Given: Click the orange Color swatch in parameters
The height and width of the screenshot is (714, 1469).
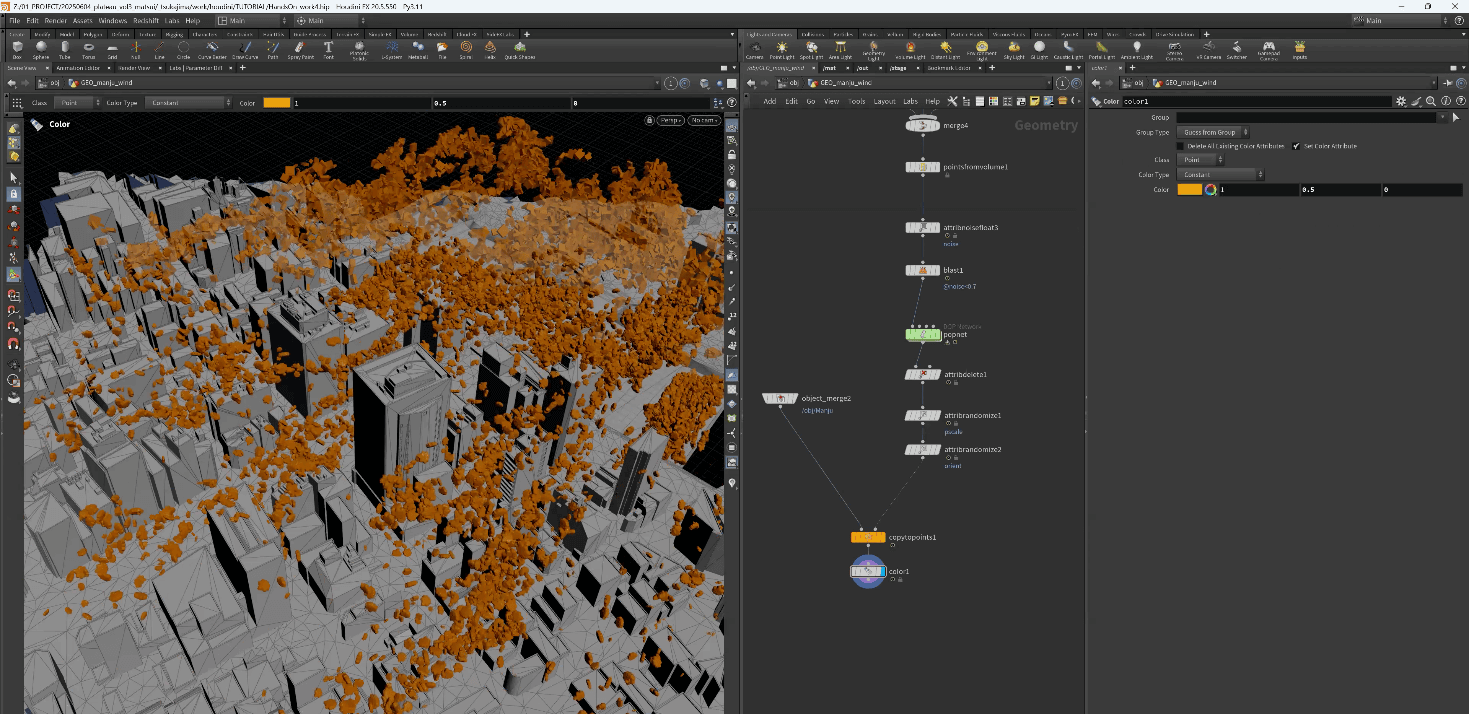Looking at the screenshot, I should coord(1189,189).
